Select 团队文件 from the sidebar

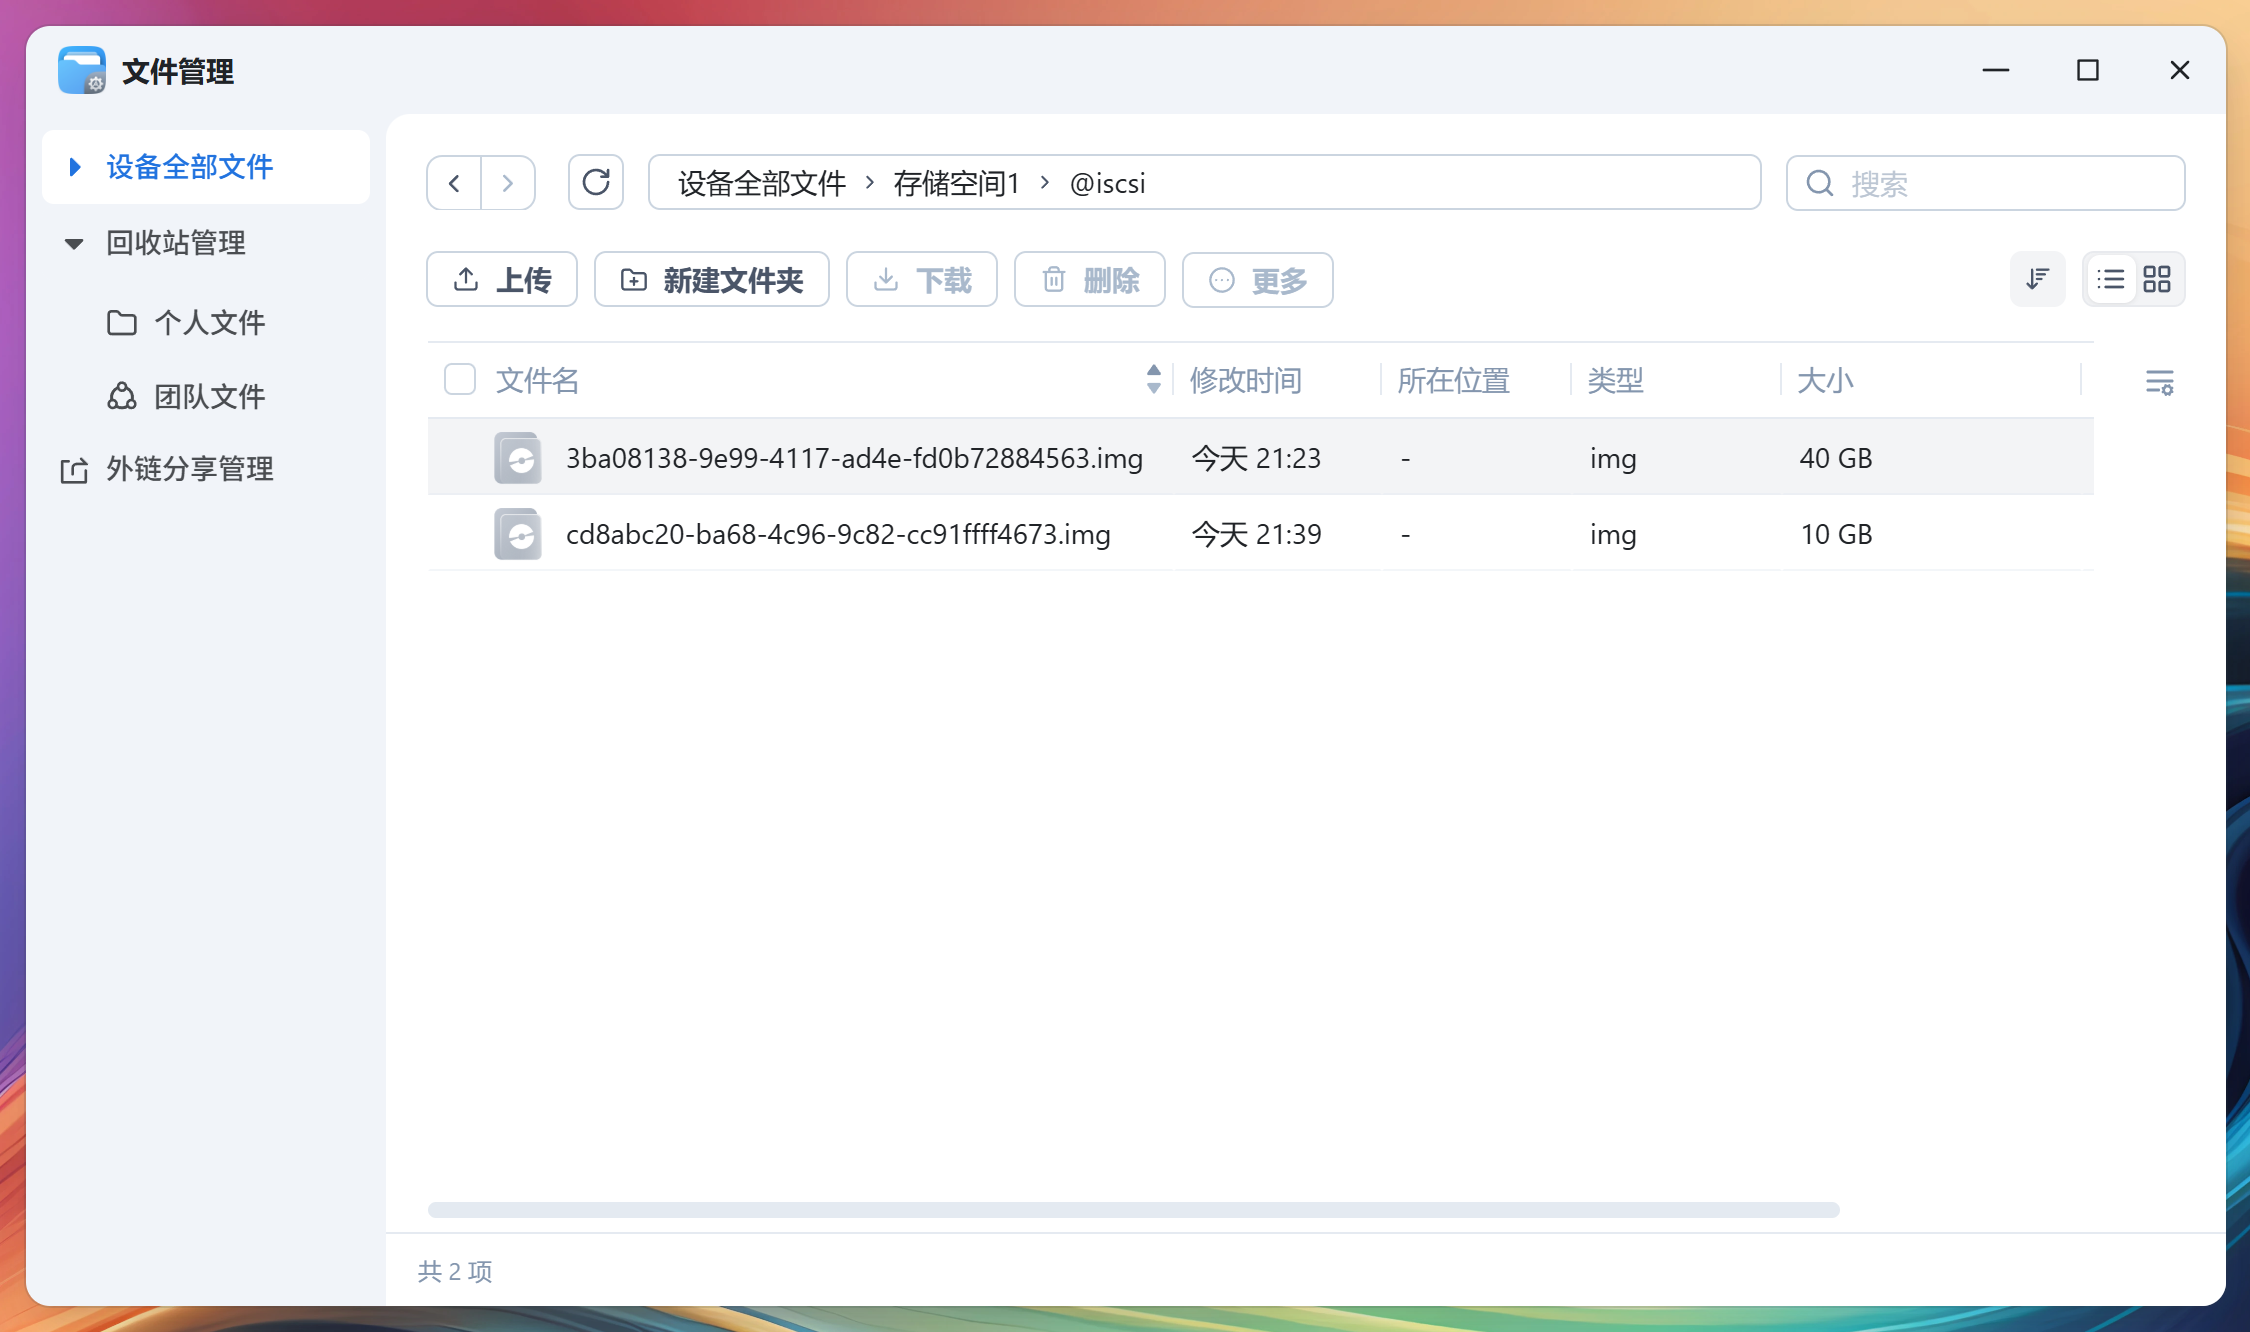(x=211, y=396)
